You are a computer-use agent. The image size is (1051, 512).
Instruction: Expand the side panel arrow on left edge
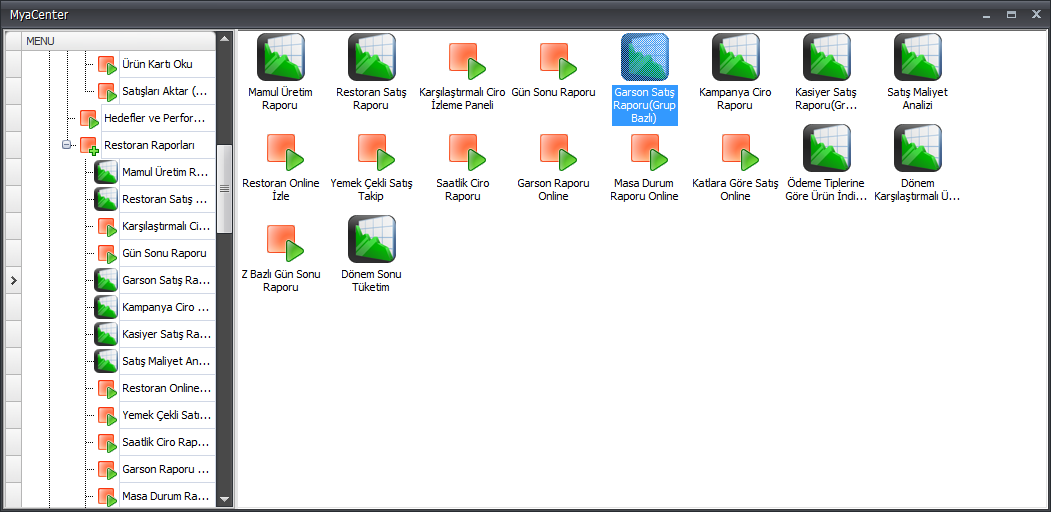click(x=13, y=280)
